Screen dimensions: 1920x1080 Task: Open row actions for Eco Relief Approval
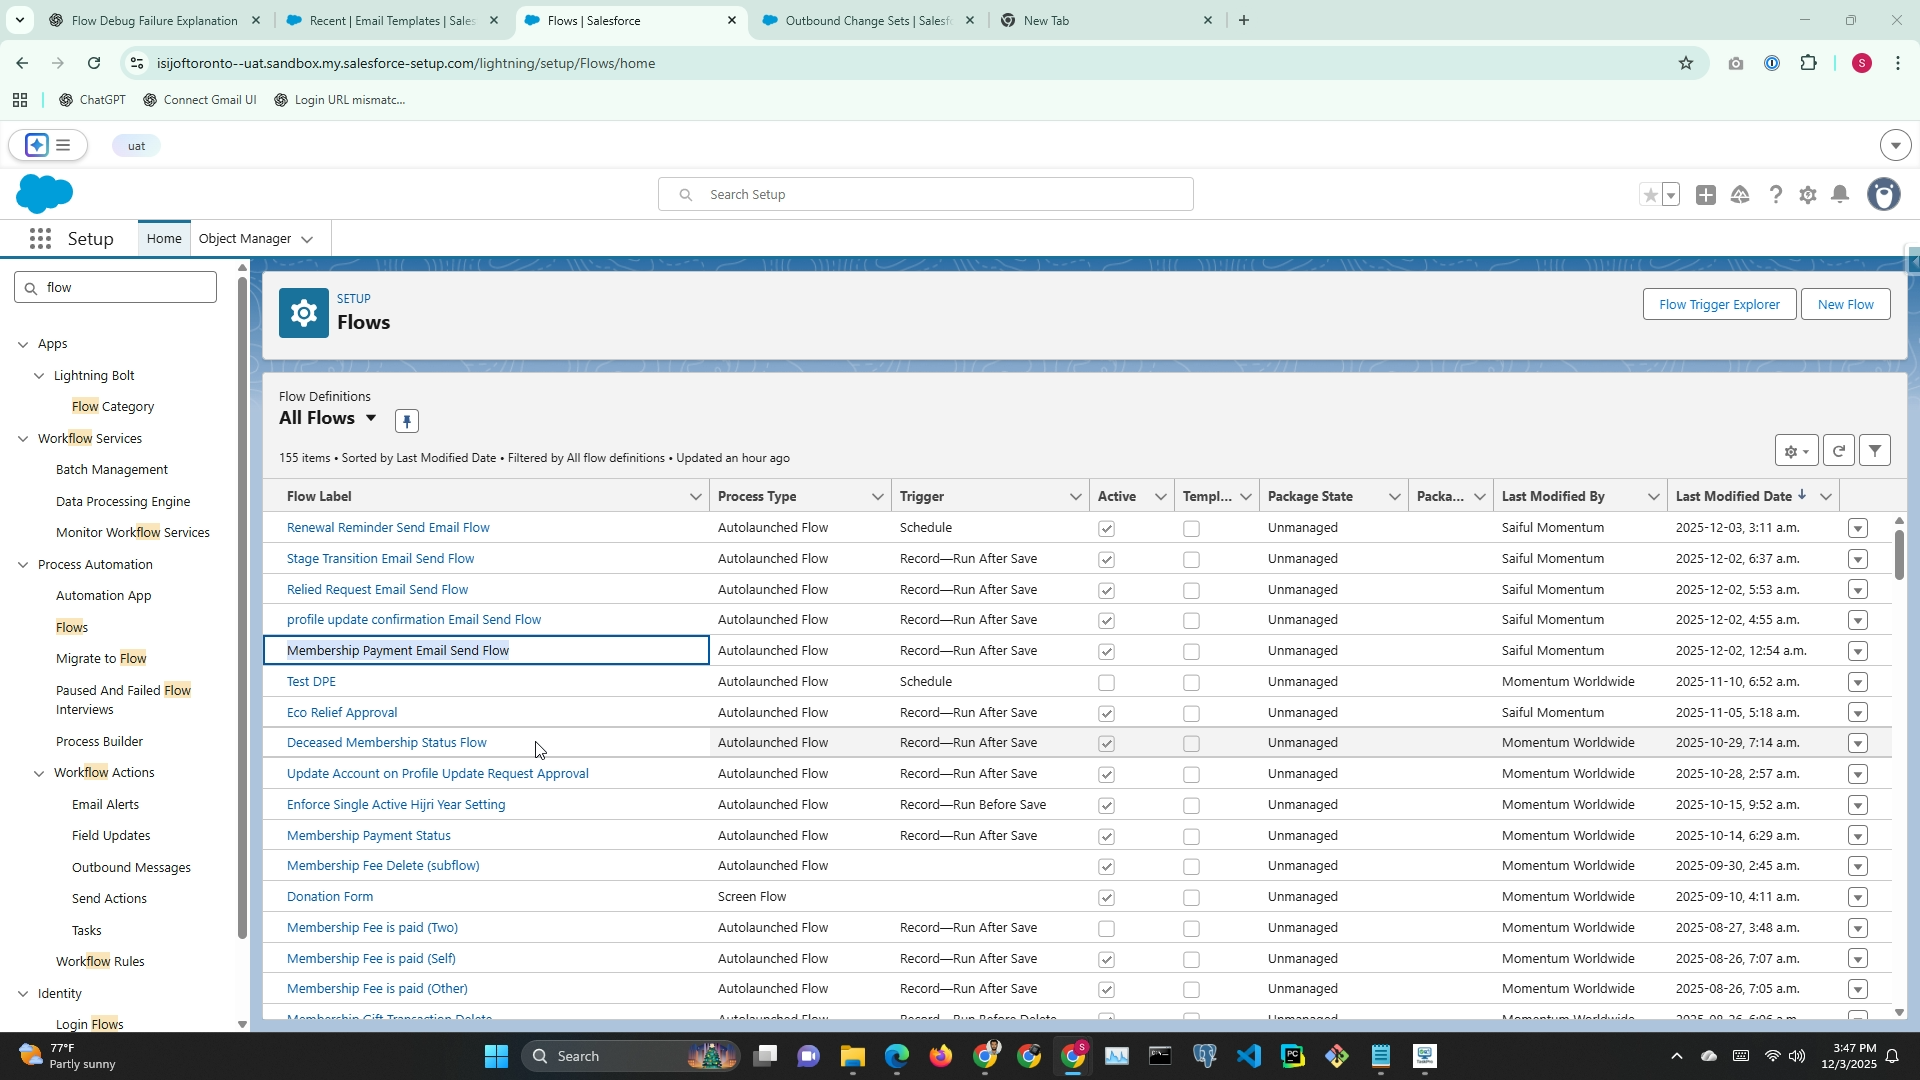coord(1857,714)
